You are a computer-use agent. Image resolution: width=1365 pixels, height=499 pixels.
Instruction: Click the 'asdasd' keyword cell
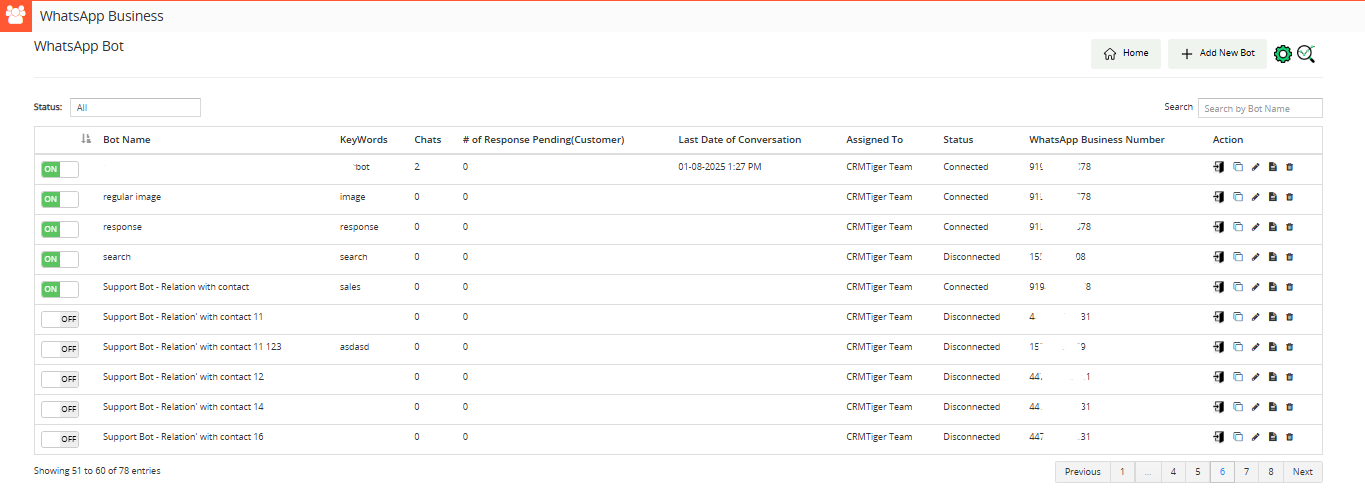(355, 347)
